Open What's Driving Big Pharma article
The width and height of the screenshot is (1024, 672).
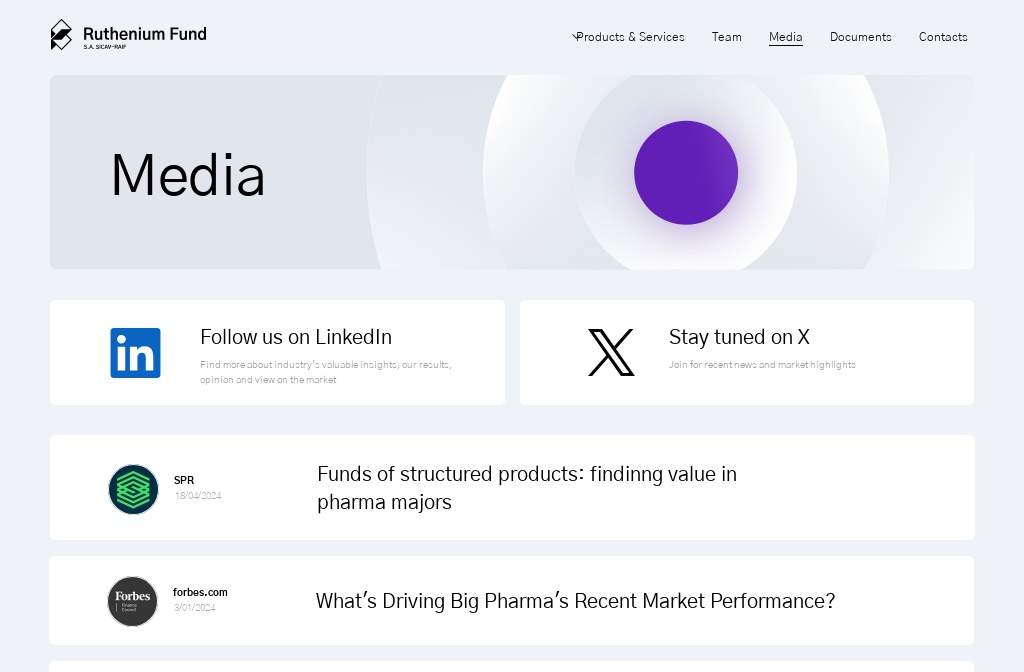pos(575,601)
